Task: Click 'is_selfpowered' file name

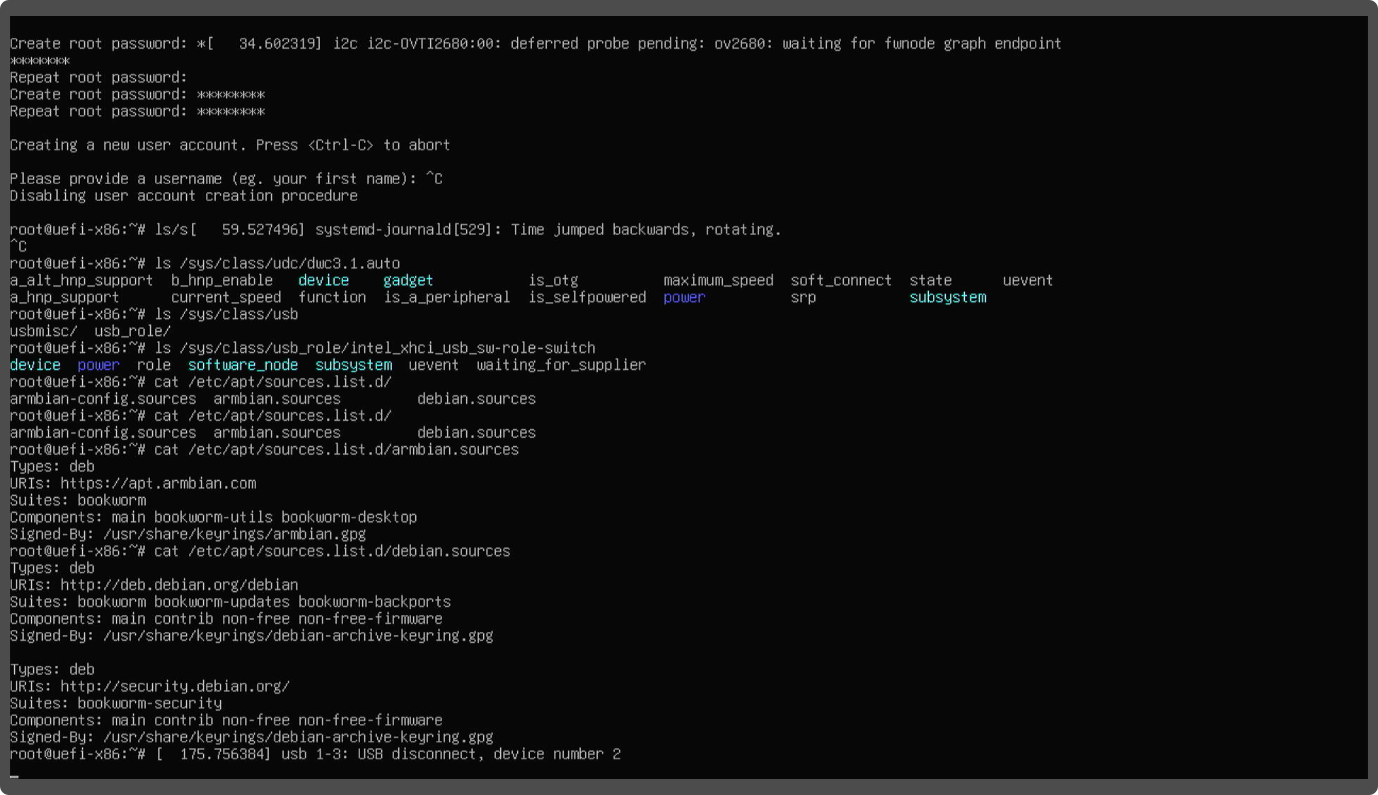Action: click(587, 298)
